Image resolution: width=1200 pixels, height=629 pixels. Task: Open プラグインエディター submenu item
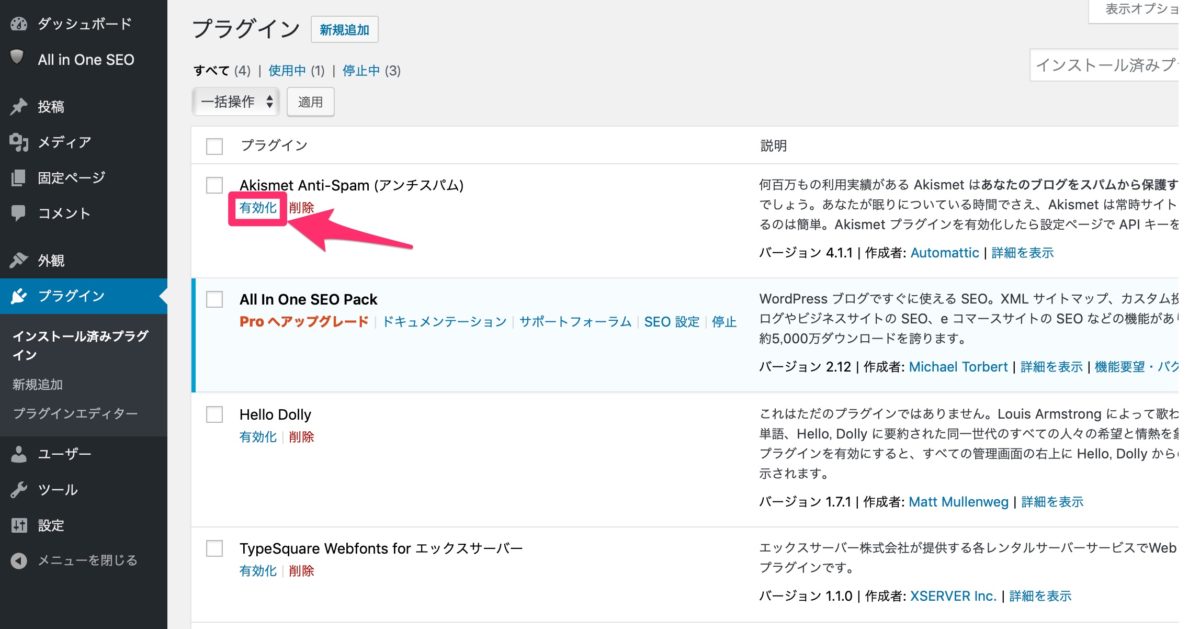click(x=75, y=413)
